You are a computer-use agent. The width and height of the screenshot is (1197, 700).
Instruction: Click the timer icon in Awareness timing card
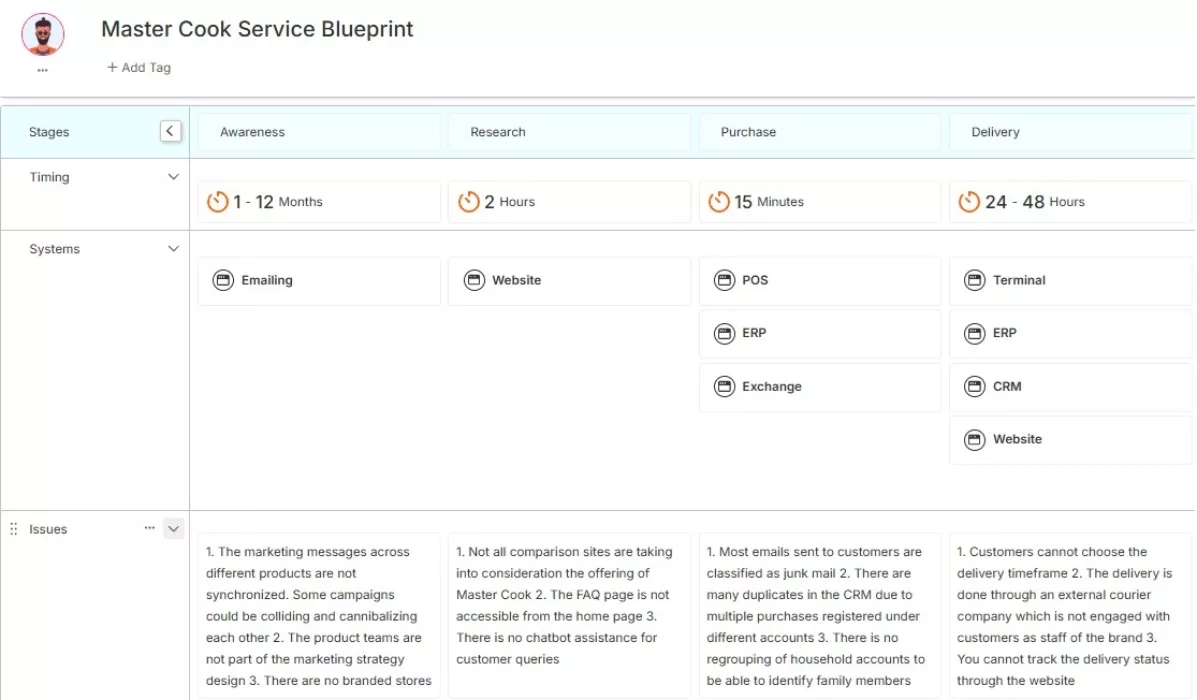[x=218, y=201]
